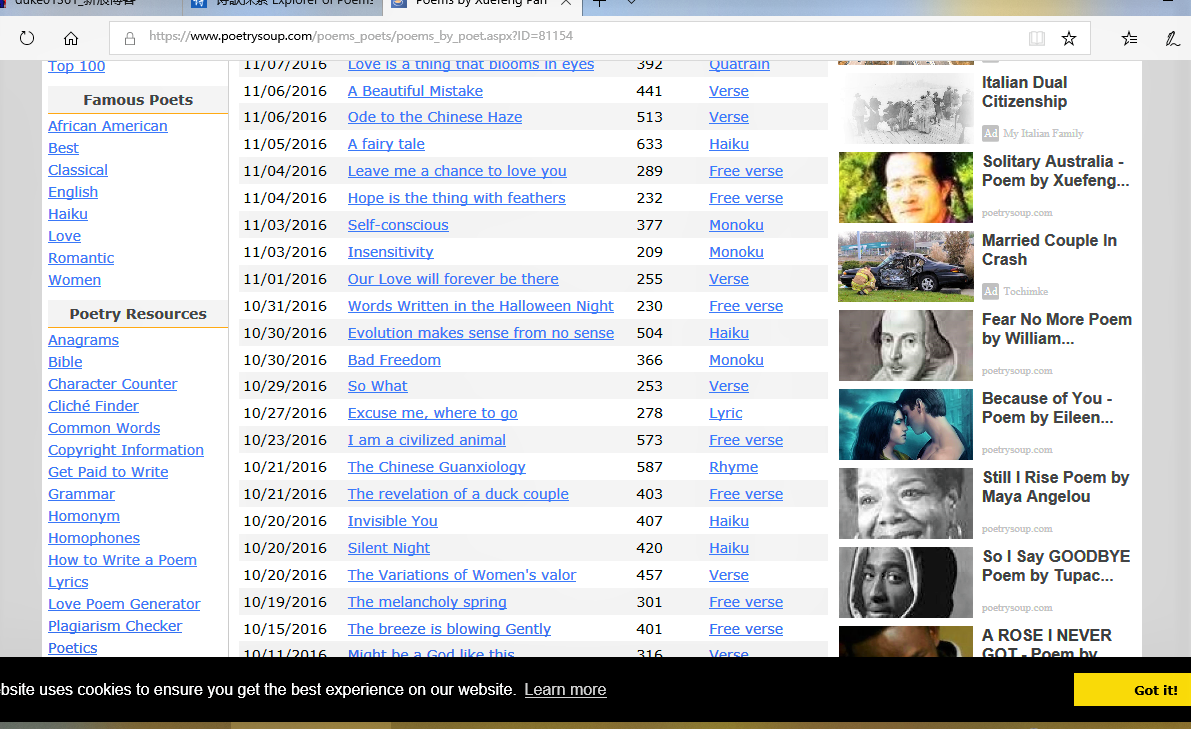Open the Learn more cookie link
1191x729 pixels.
click(565, 690)
